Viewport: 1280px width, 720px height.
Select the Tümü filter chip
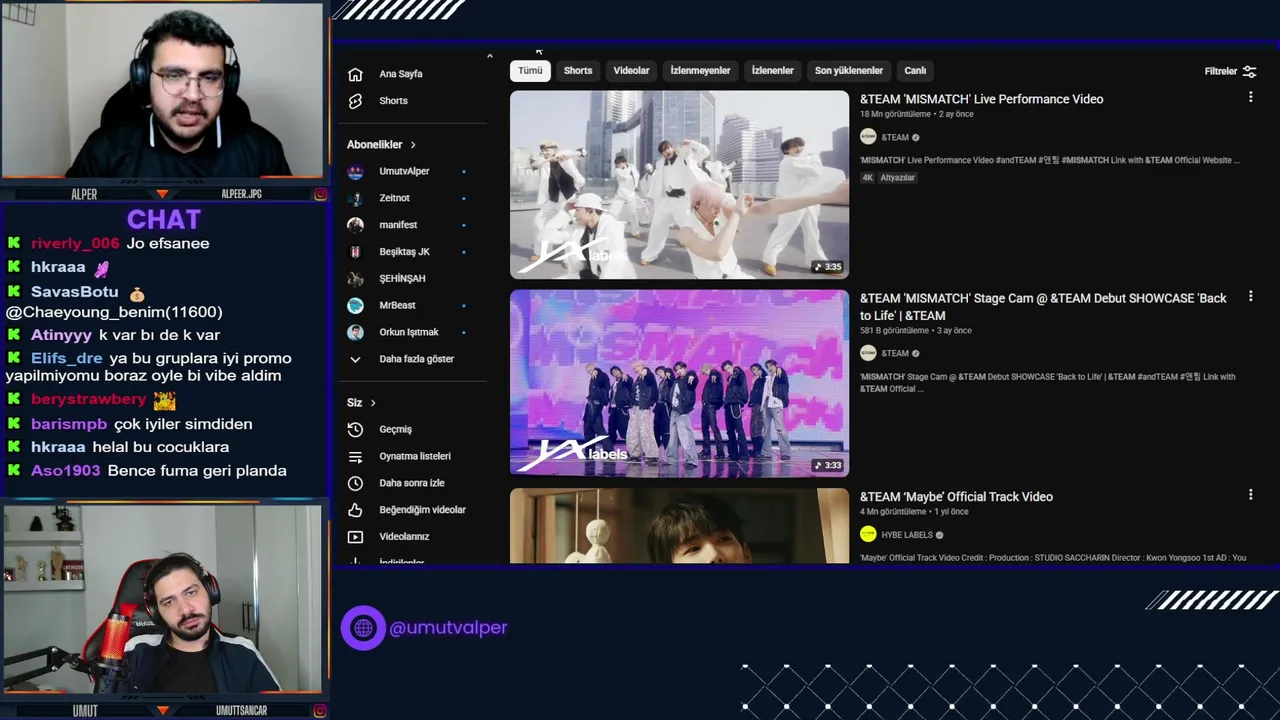[x=530, y=71]
